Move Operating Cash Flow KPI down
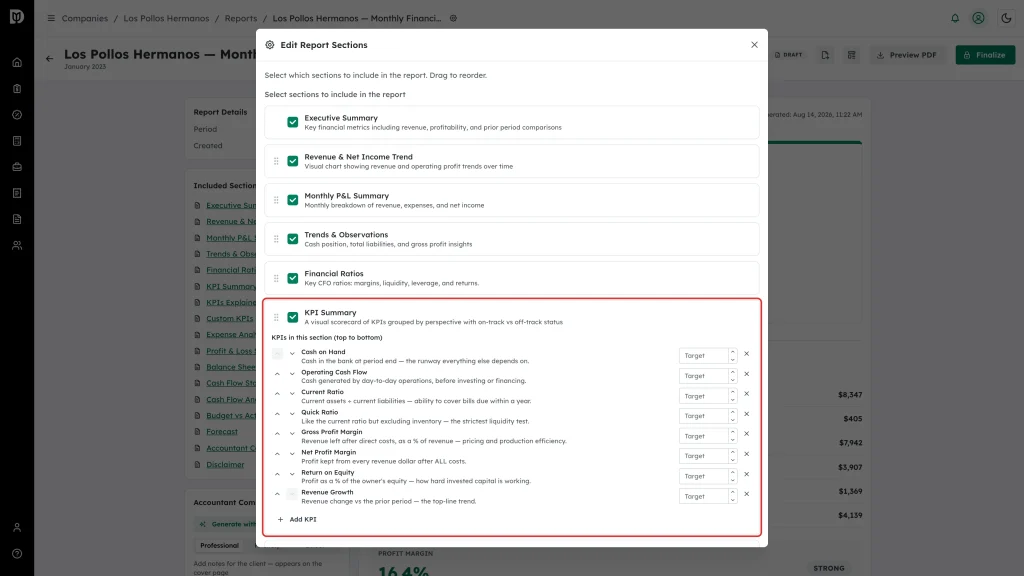1024x576 pixels. click(x=292, y=374)
